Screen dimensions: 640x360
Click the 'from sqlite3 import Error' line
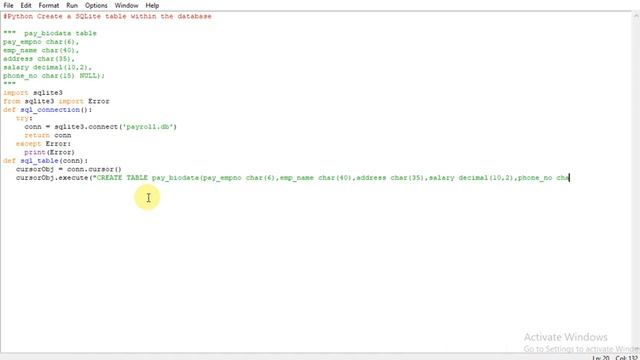(56, 101)
